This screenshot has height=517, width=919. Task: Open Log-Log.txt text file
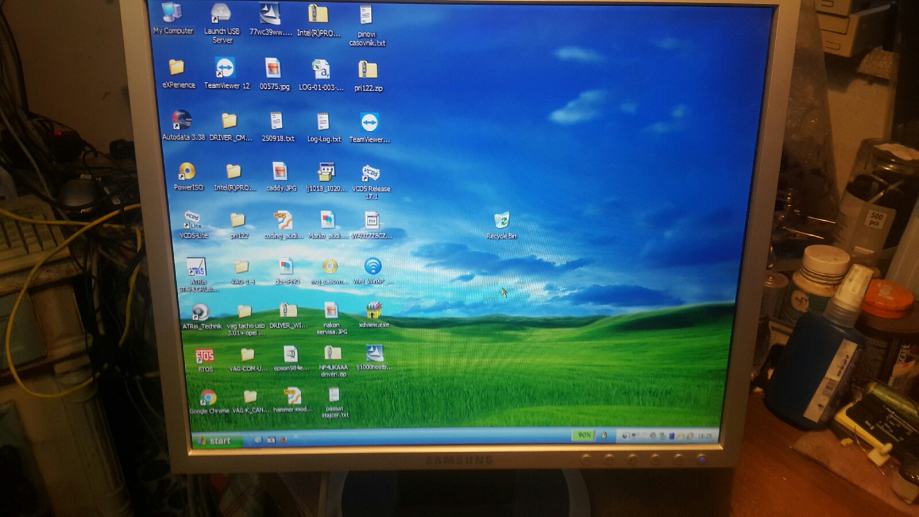pyautogui.click(x=324, y=128)
